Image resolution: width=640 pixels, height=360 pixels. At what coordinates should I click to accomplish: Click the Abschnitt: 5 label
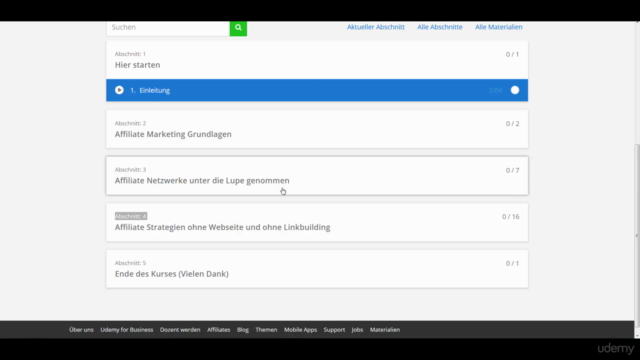pos(130,263)
